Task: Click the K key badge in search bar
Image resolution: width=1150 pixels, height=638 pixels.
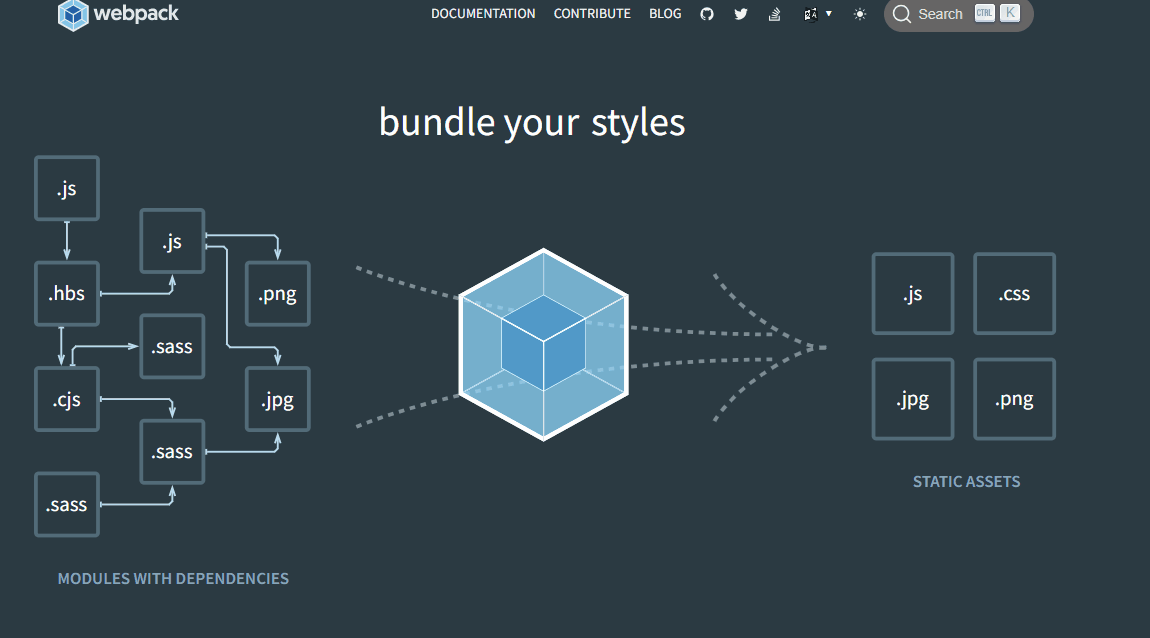Action: [x=1009, y=13]
